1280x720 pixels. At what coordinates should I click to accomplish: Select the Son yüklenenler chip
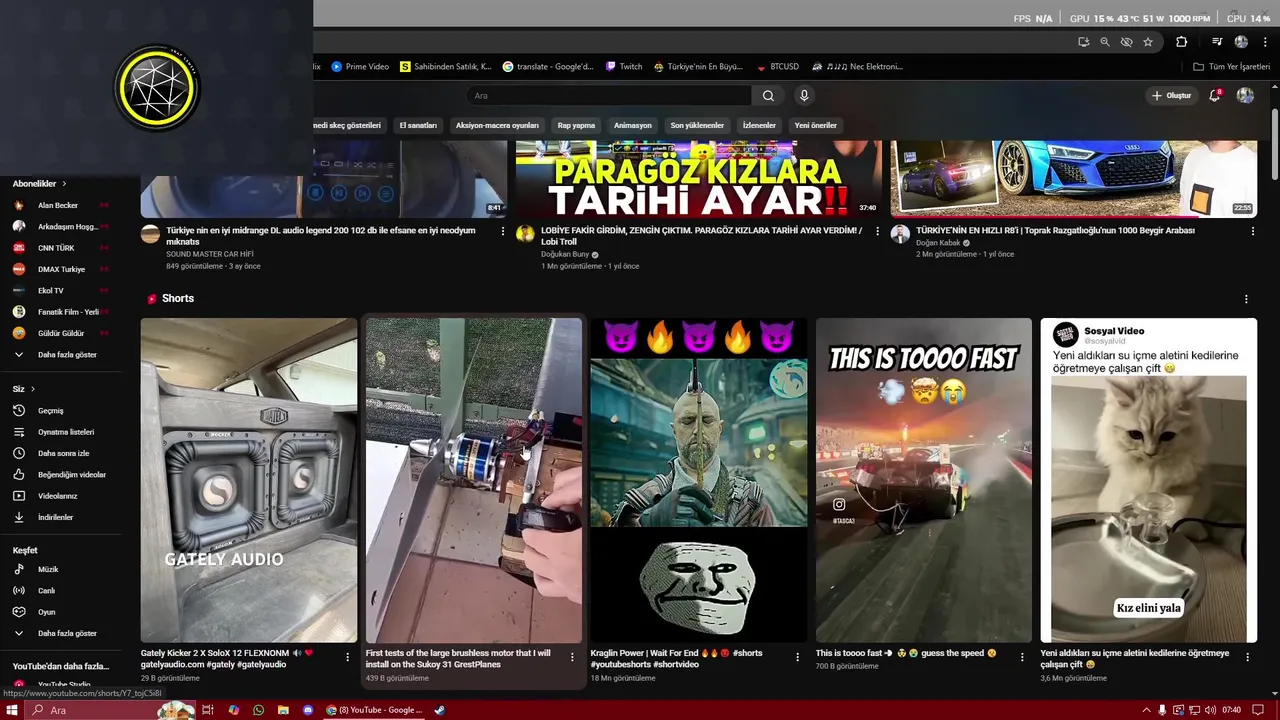point(697,126)
